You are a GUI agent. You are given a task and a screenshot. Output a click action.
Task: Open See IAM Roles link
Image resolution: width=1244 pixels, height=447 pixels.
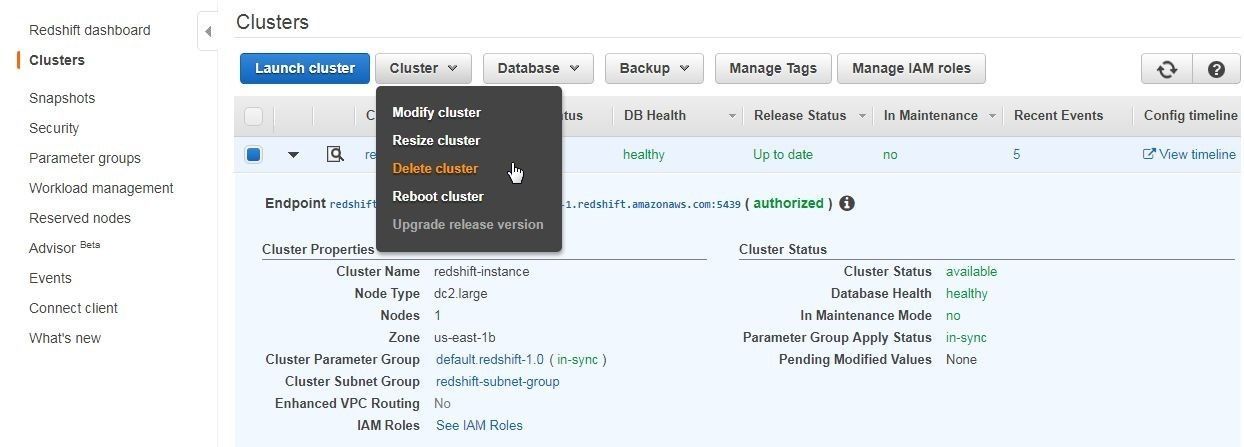(x=479, y=425)
